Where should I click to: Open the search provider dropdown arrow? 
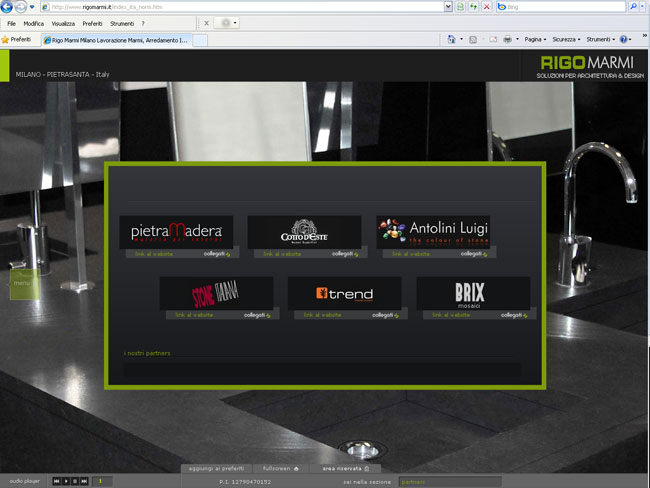pos(642,7)
